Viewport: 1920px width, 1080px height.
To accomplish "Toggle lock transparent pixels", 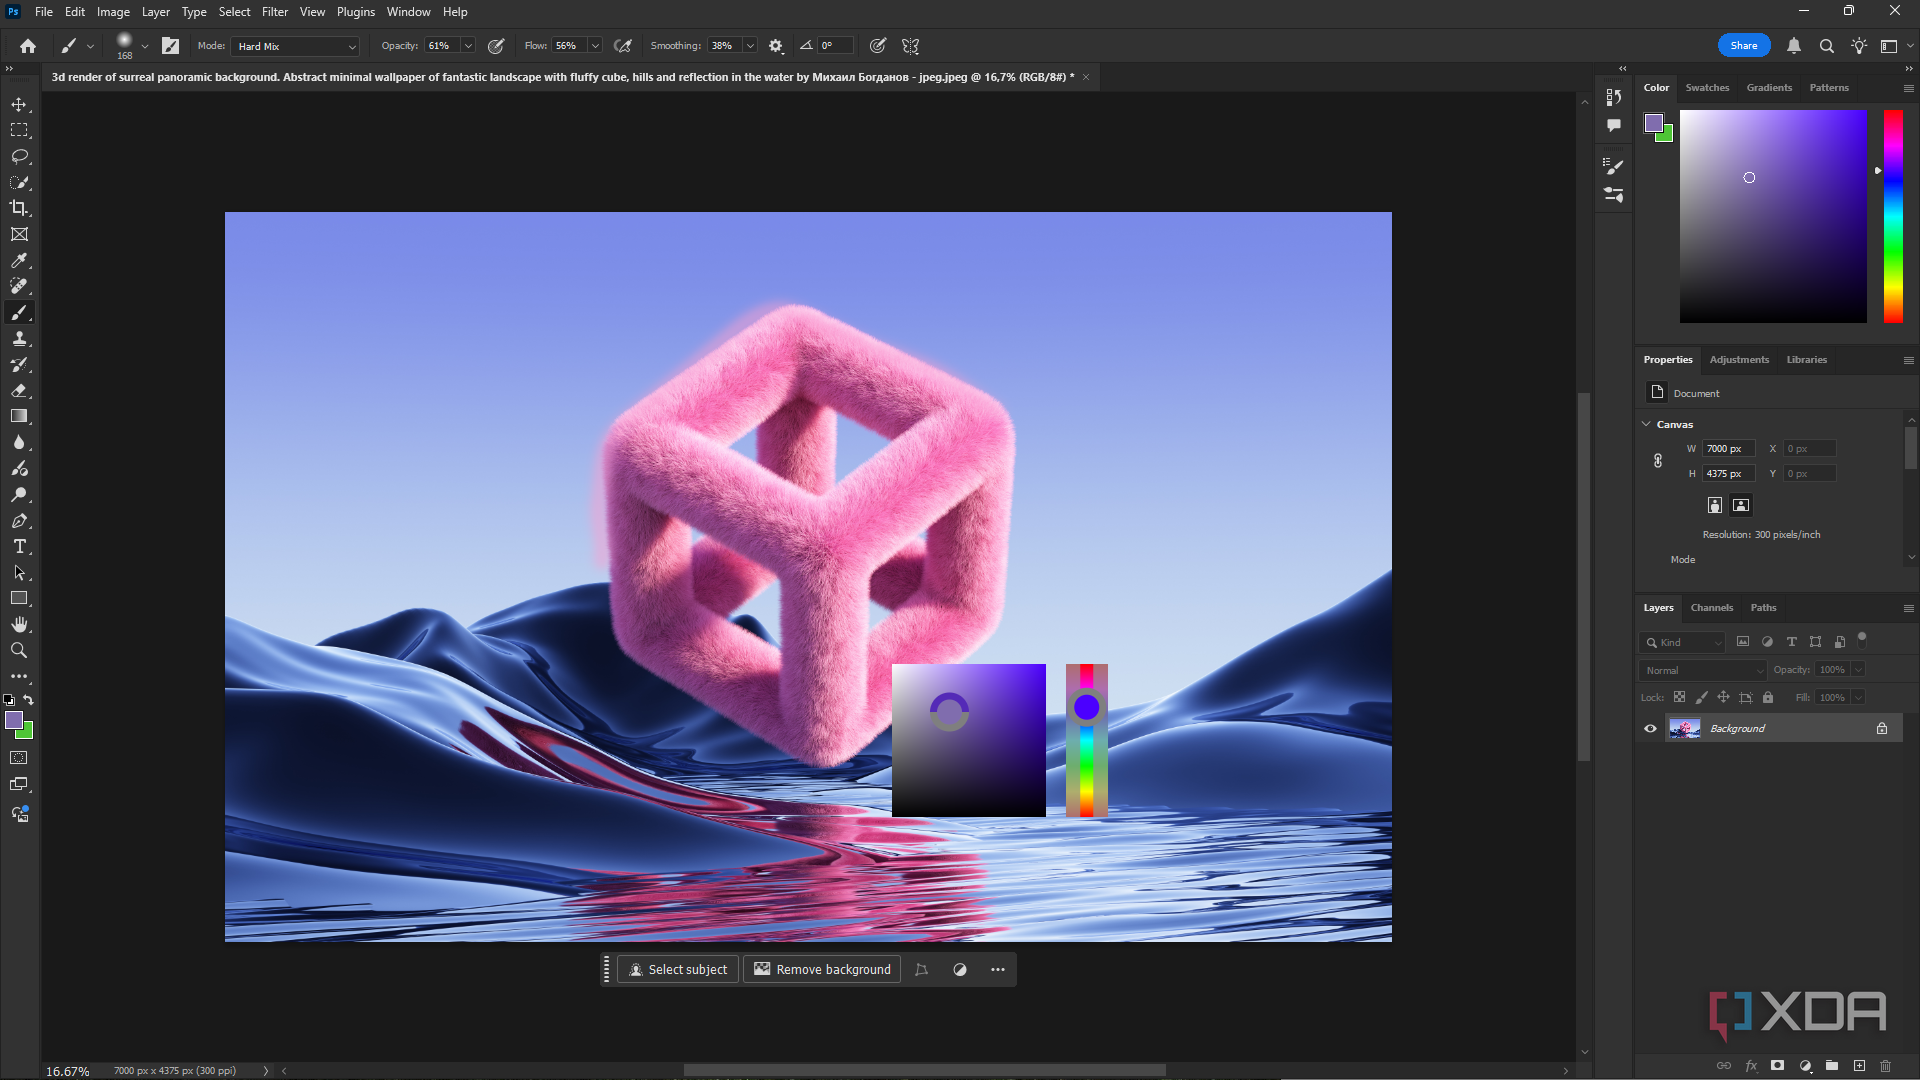I will (1680, 698).
